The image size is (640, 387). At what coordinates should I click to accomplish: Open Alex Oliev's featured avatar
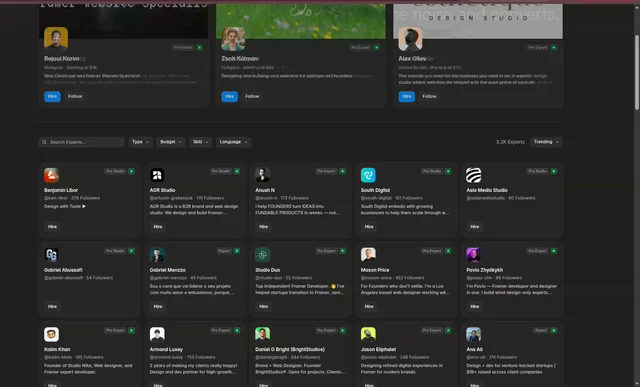[410, 39]
